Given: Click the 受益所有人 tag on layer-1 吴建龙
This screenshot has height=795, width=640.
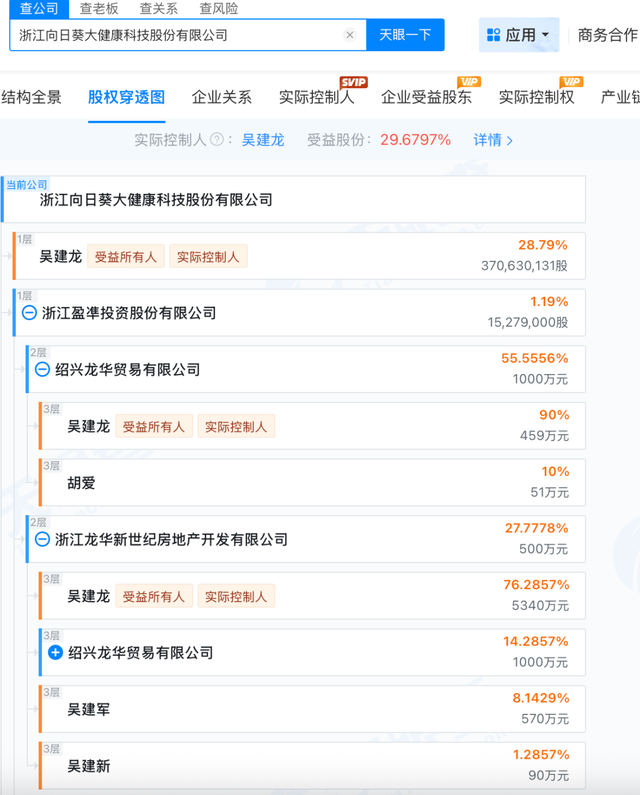Looking at the screenshot, I should pos(125,256).
